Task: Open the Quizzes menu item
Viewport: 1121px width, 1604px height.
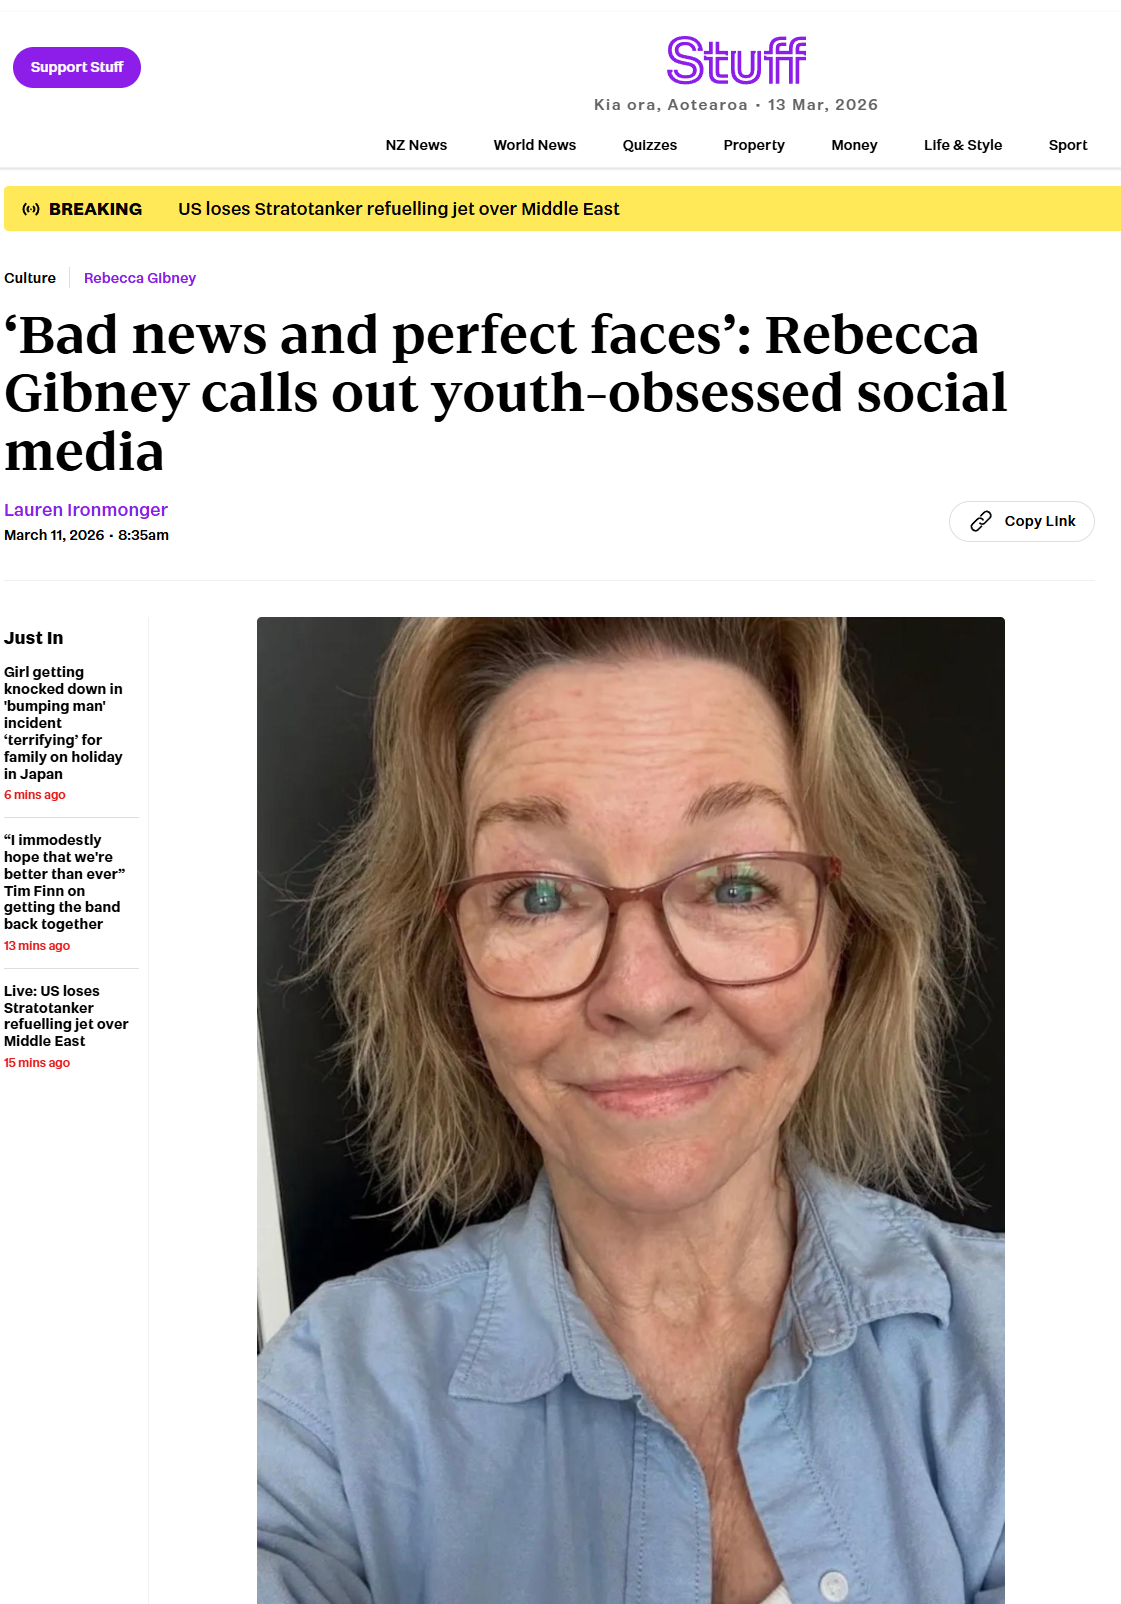Action: pyautogui.click(x=649, y=145)
